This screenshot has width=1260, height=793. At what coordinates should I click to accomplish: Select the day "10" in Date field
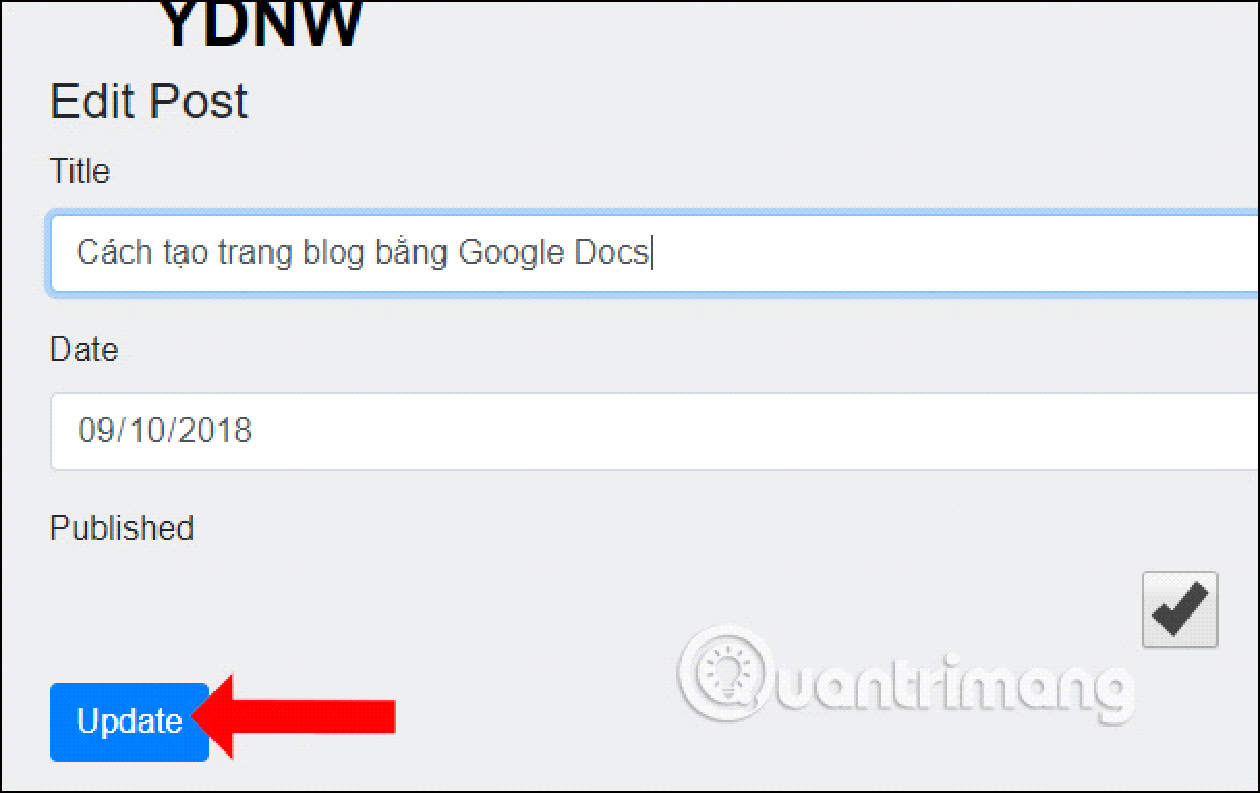click(145, 431)
